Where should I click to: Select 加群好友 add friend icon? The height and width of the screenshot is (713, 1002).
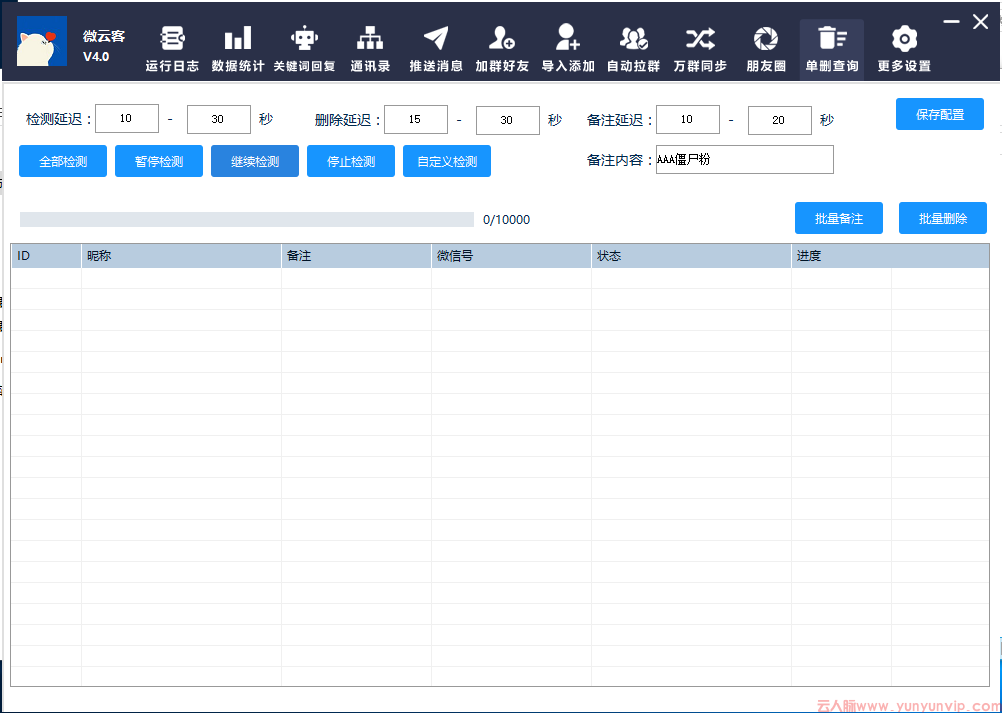click(502, 39)
